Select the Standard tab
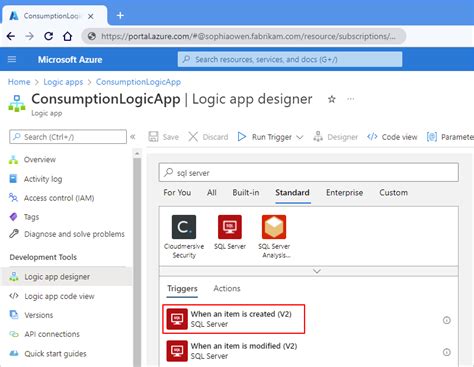The image size is (474, 367). (x=292, y=193)
